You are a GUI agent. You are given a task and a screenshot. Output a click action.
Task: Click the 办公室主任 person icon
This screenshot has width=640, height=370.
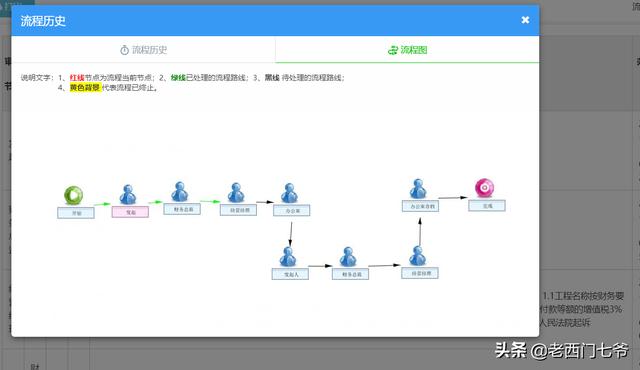(418, 189)
